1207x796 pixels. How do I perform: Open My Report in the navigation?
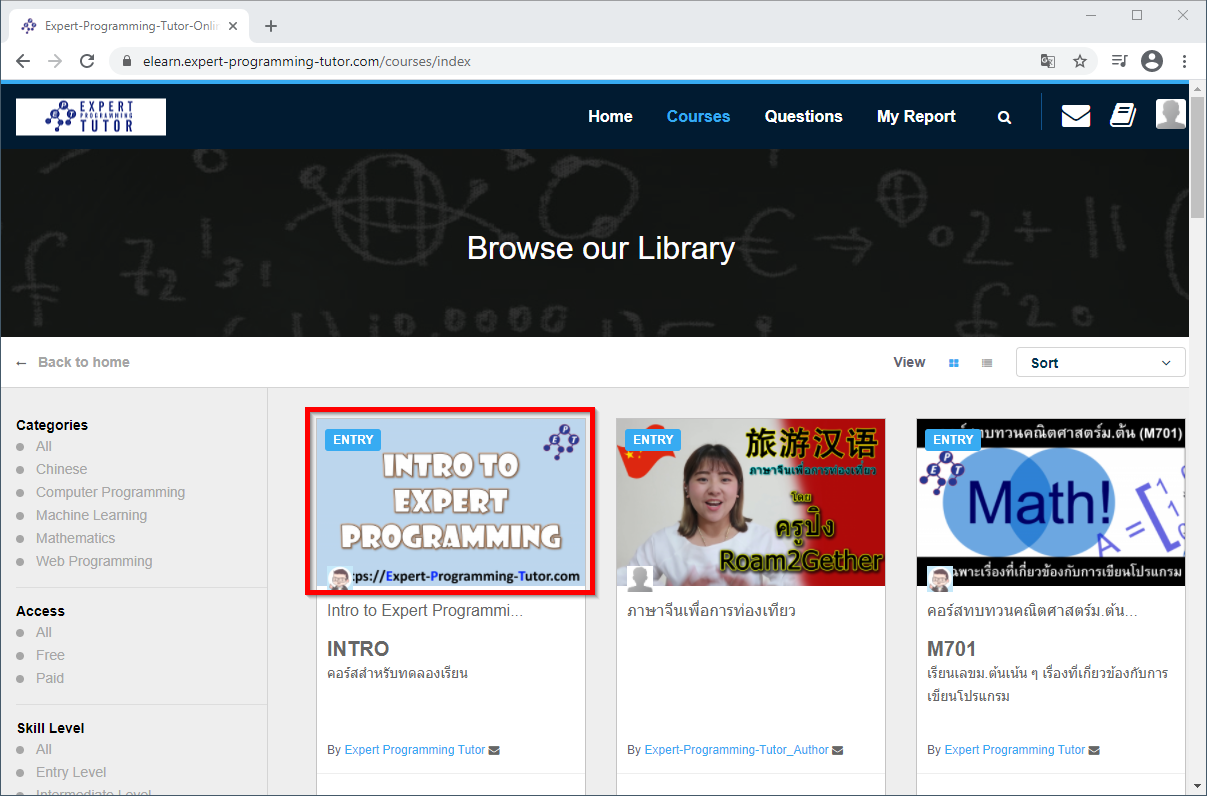(916, 116)
